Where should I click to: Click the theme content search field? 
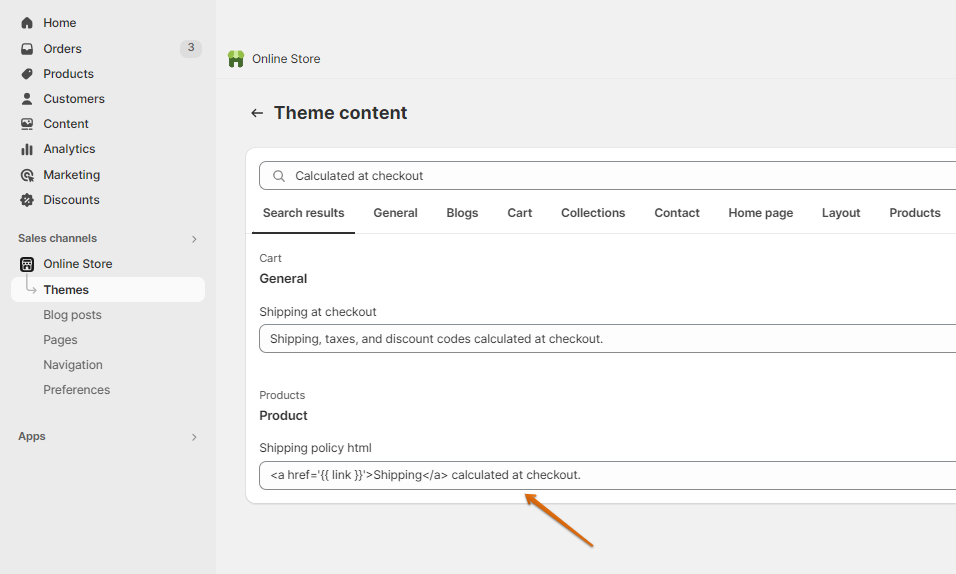coord(620,176)
